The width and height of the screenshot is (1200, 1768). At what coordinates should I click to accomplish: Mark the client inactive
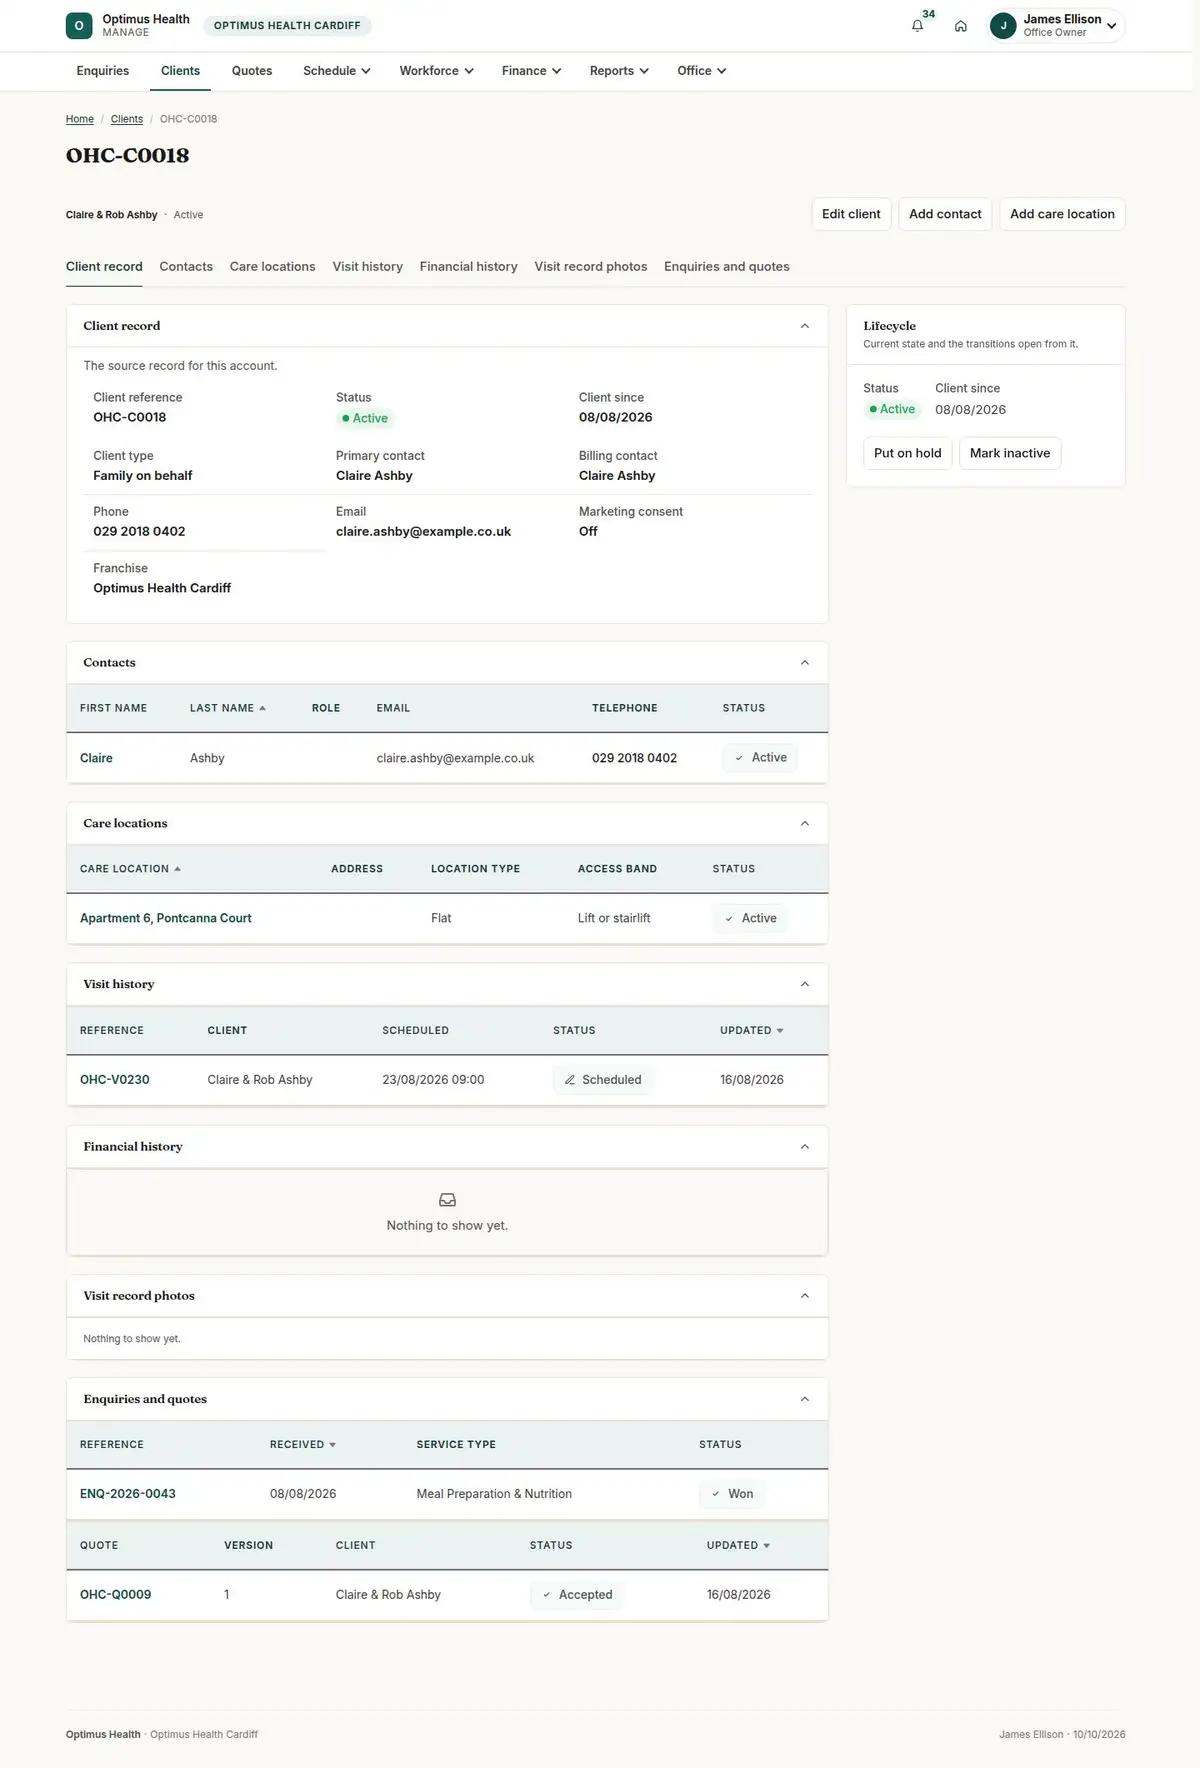coord(1010,453)
